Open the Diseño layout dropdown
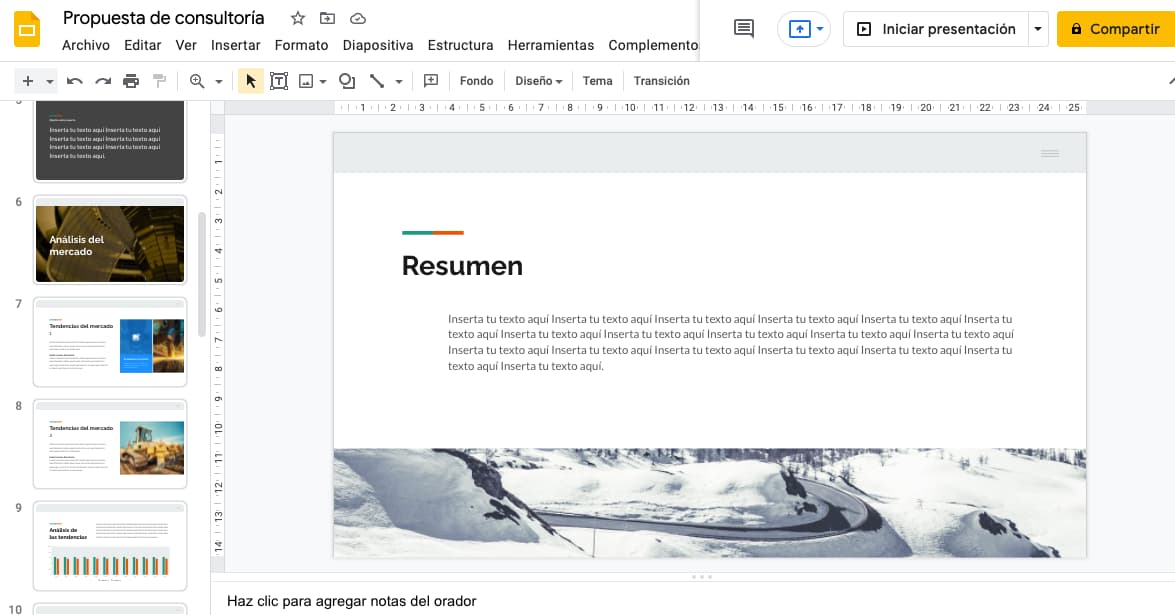 point(538,80)
